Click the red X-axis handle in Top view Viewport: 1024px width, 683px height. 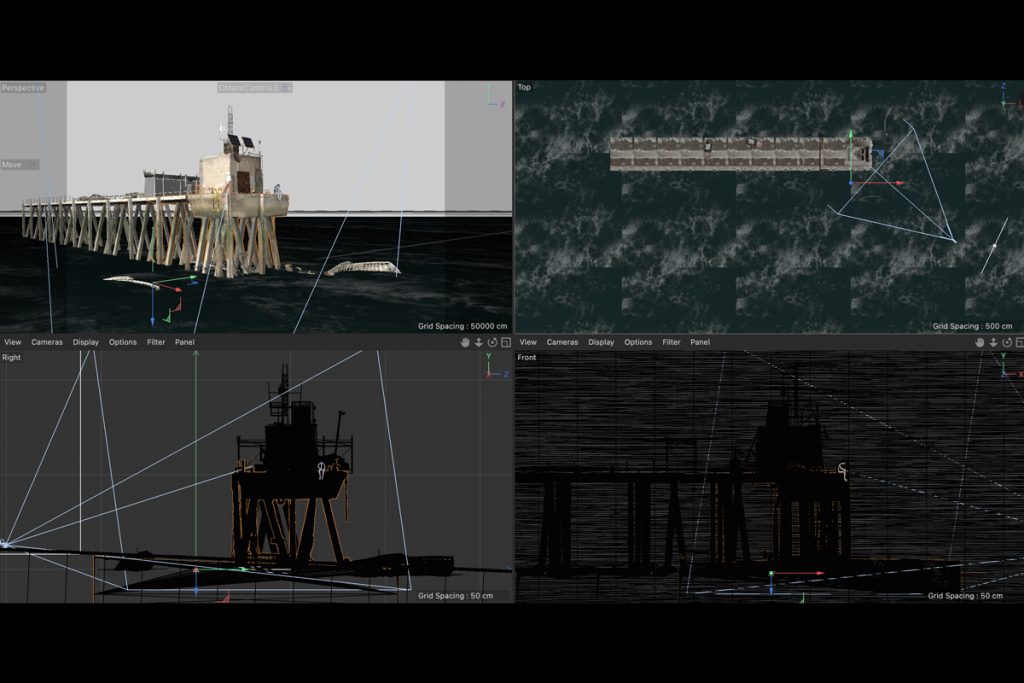coord(898,183)
